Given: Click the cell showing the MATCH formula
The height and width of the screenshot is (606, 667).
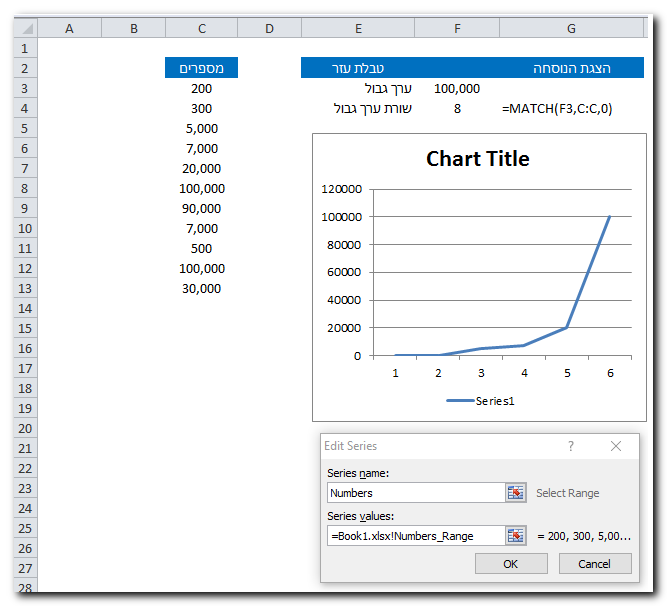Looking at the screenshot, I should [x=557, y=108].
